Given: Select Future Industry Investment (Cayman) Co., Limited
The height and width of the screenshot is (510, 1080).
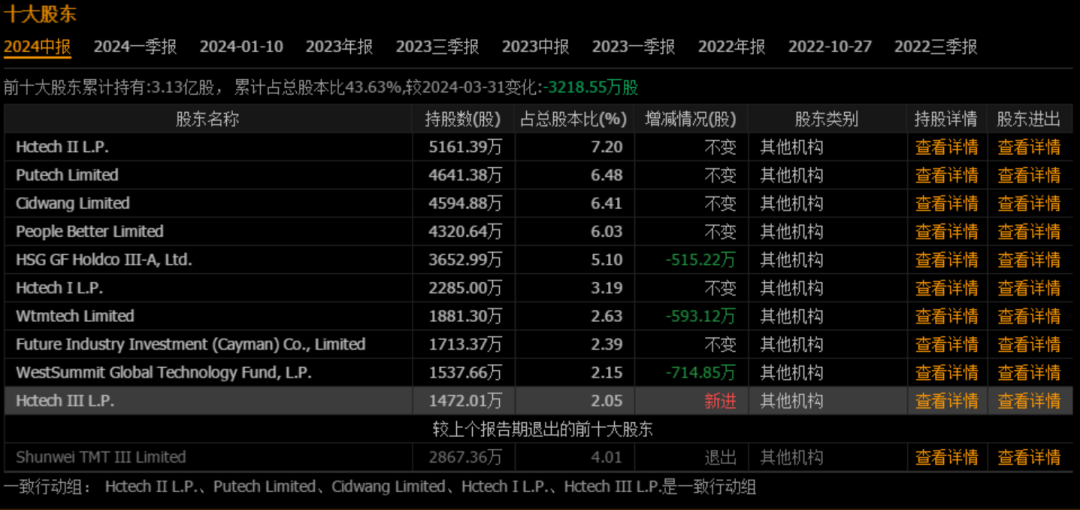Looking at the screenshot, I should [191, 345].
